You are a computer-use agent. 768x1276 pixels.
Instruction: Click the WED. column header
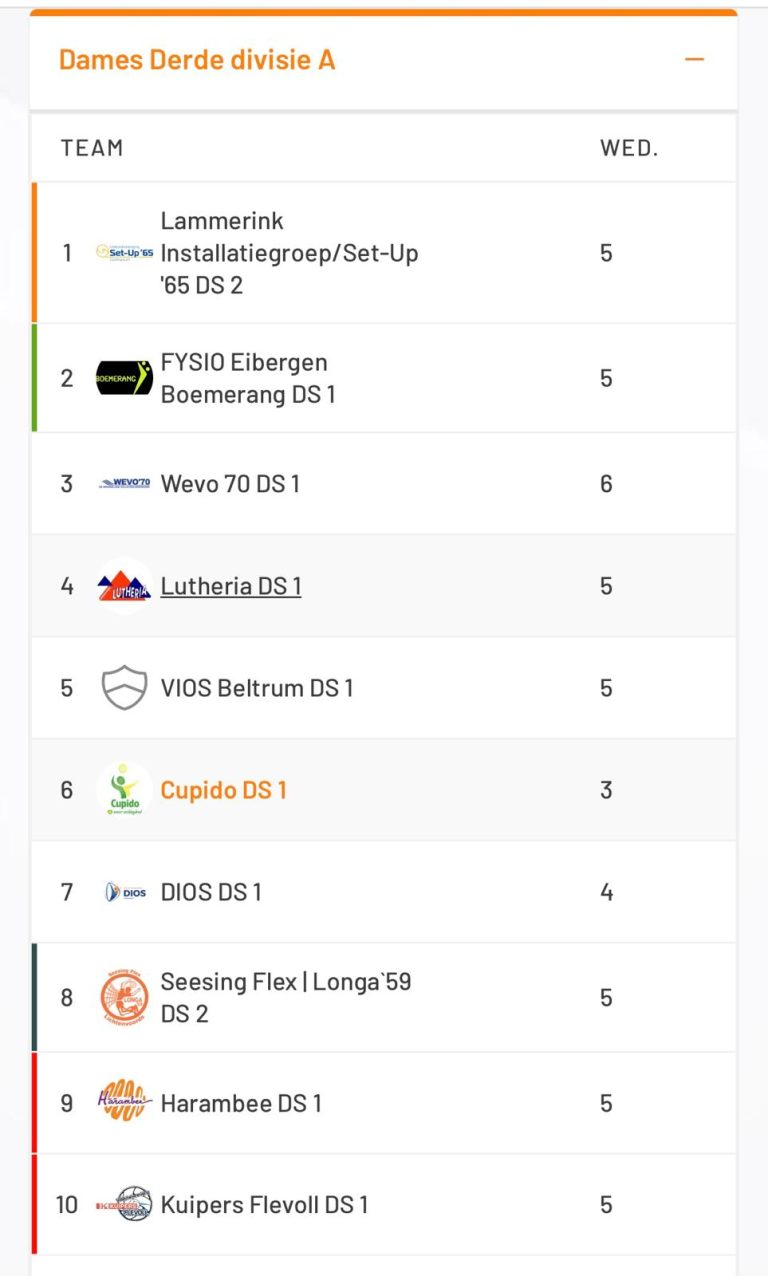point(629,148)
